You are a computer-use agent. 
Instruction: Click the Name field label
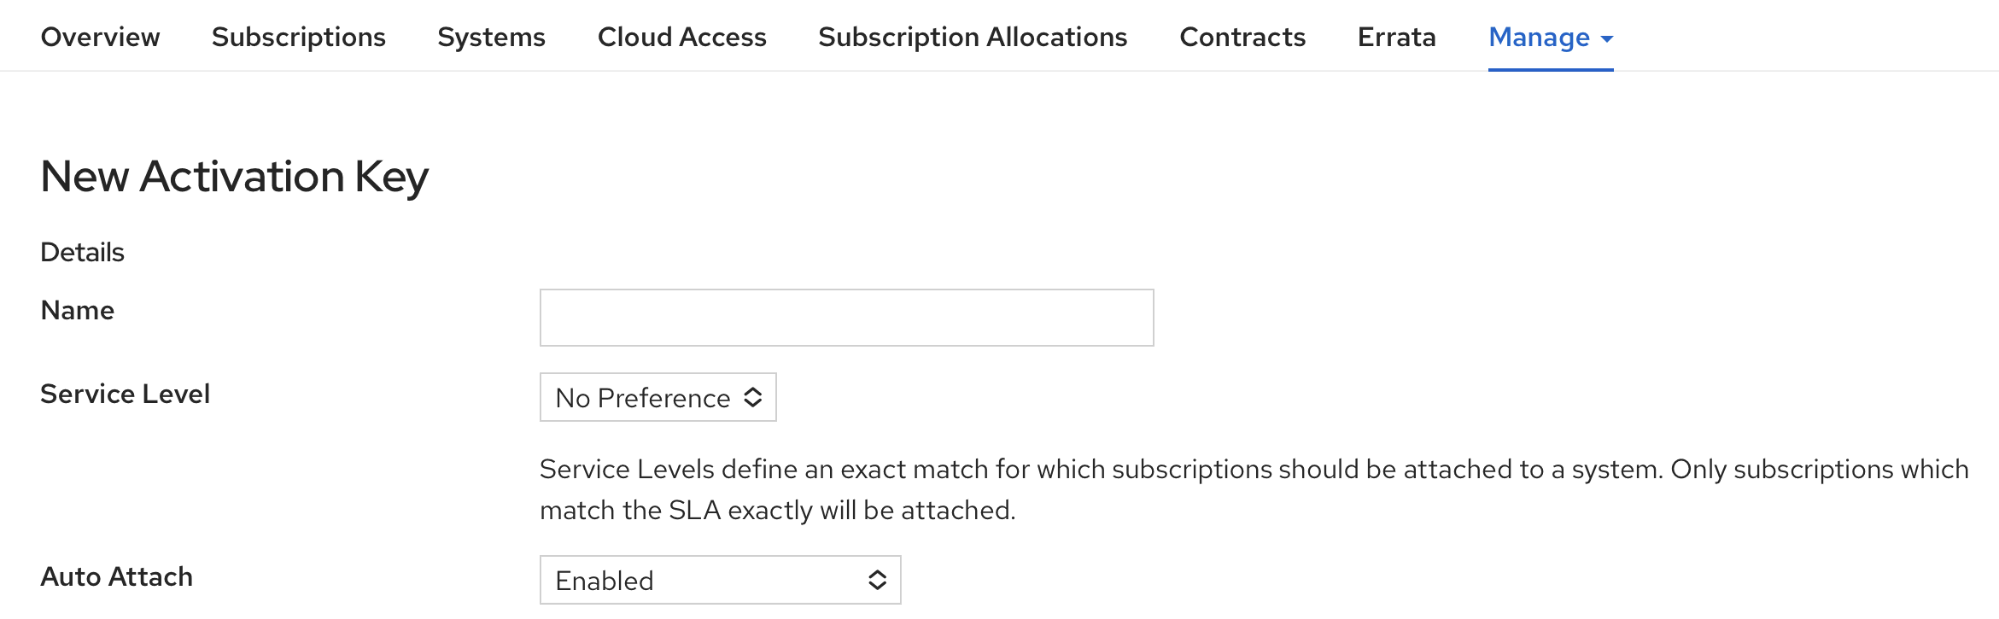(77, 311)
